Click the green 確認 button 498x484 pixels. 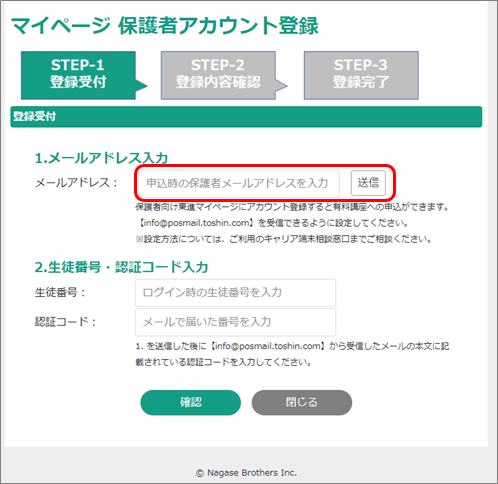click(190, 402)
